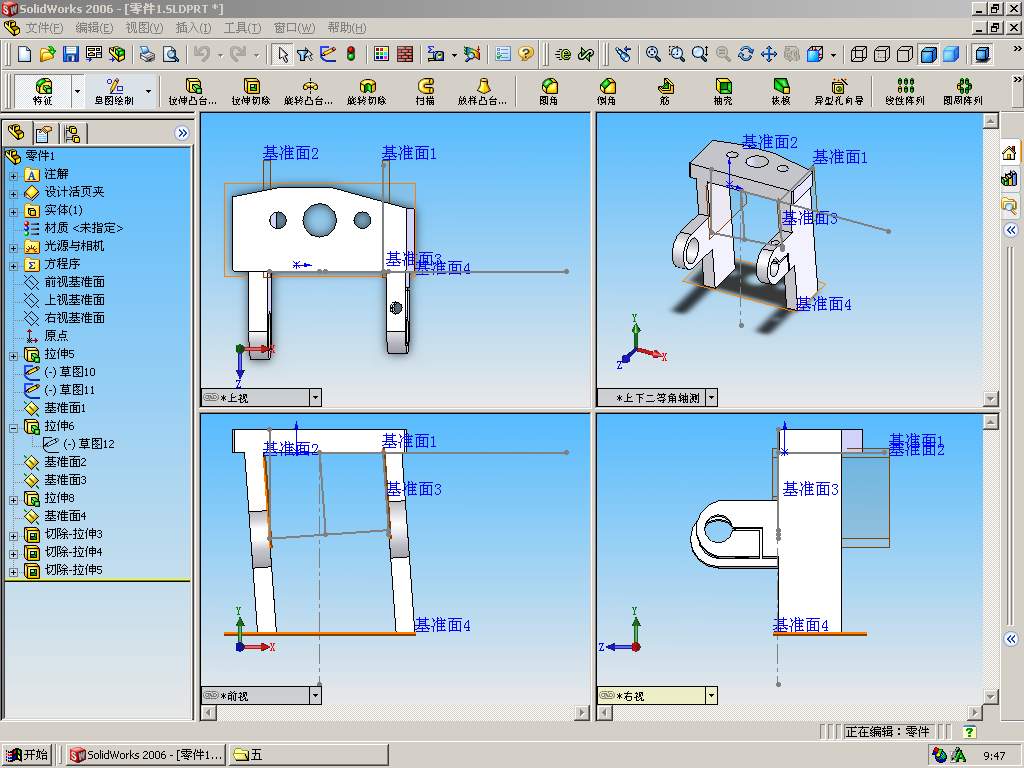This screenshot has height=768, width=1024.
Task: Save the part with the floppy disk icon
Action: coord(71,54)
